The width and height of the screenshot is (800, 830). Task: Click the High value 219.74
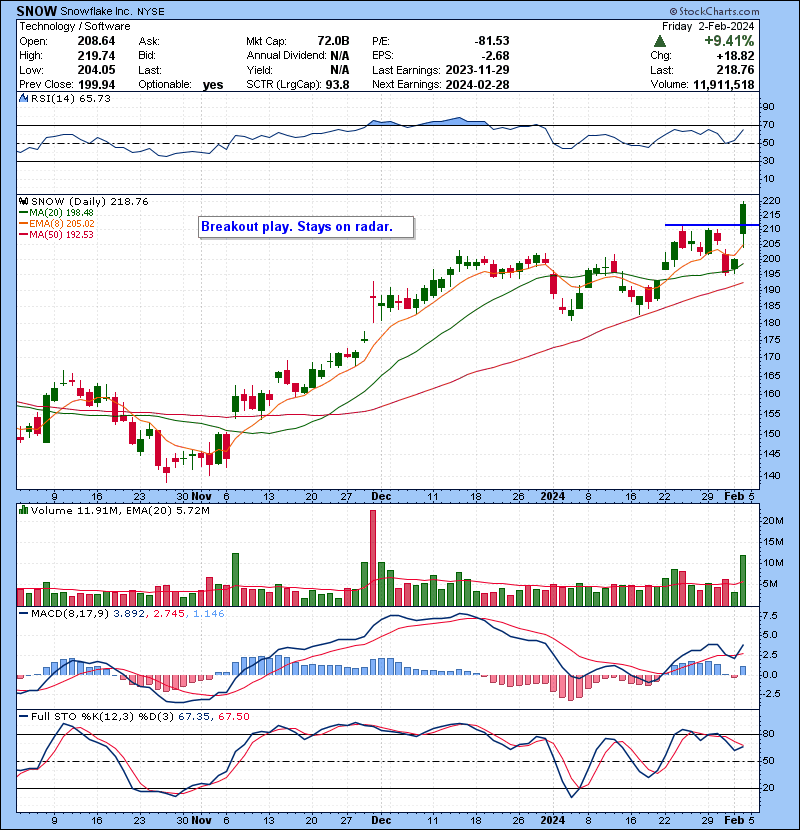pos(96,55)
